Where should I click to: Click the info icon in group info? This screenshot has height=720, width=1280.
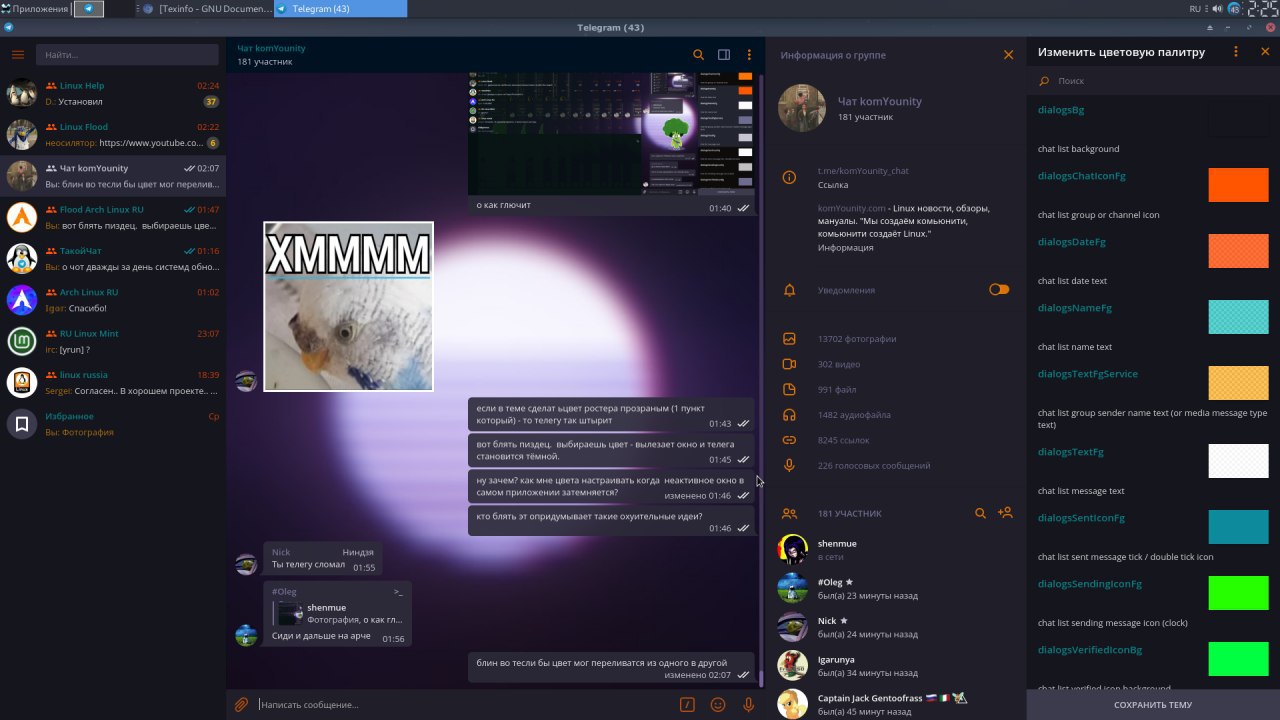pyautogui.click(x=789, y=177)
